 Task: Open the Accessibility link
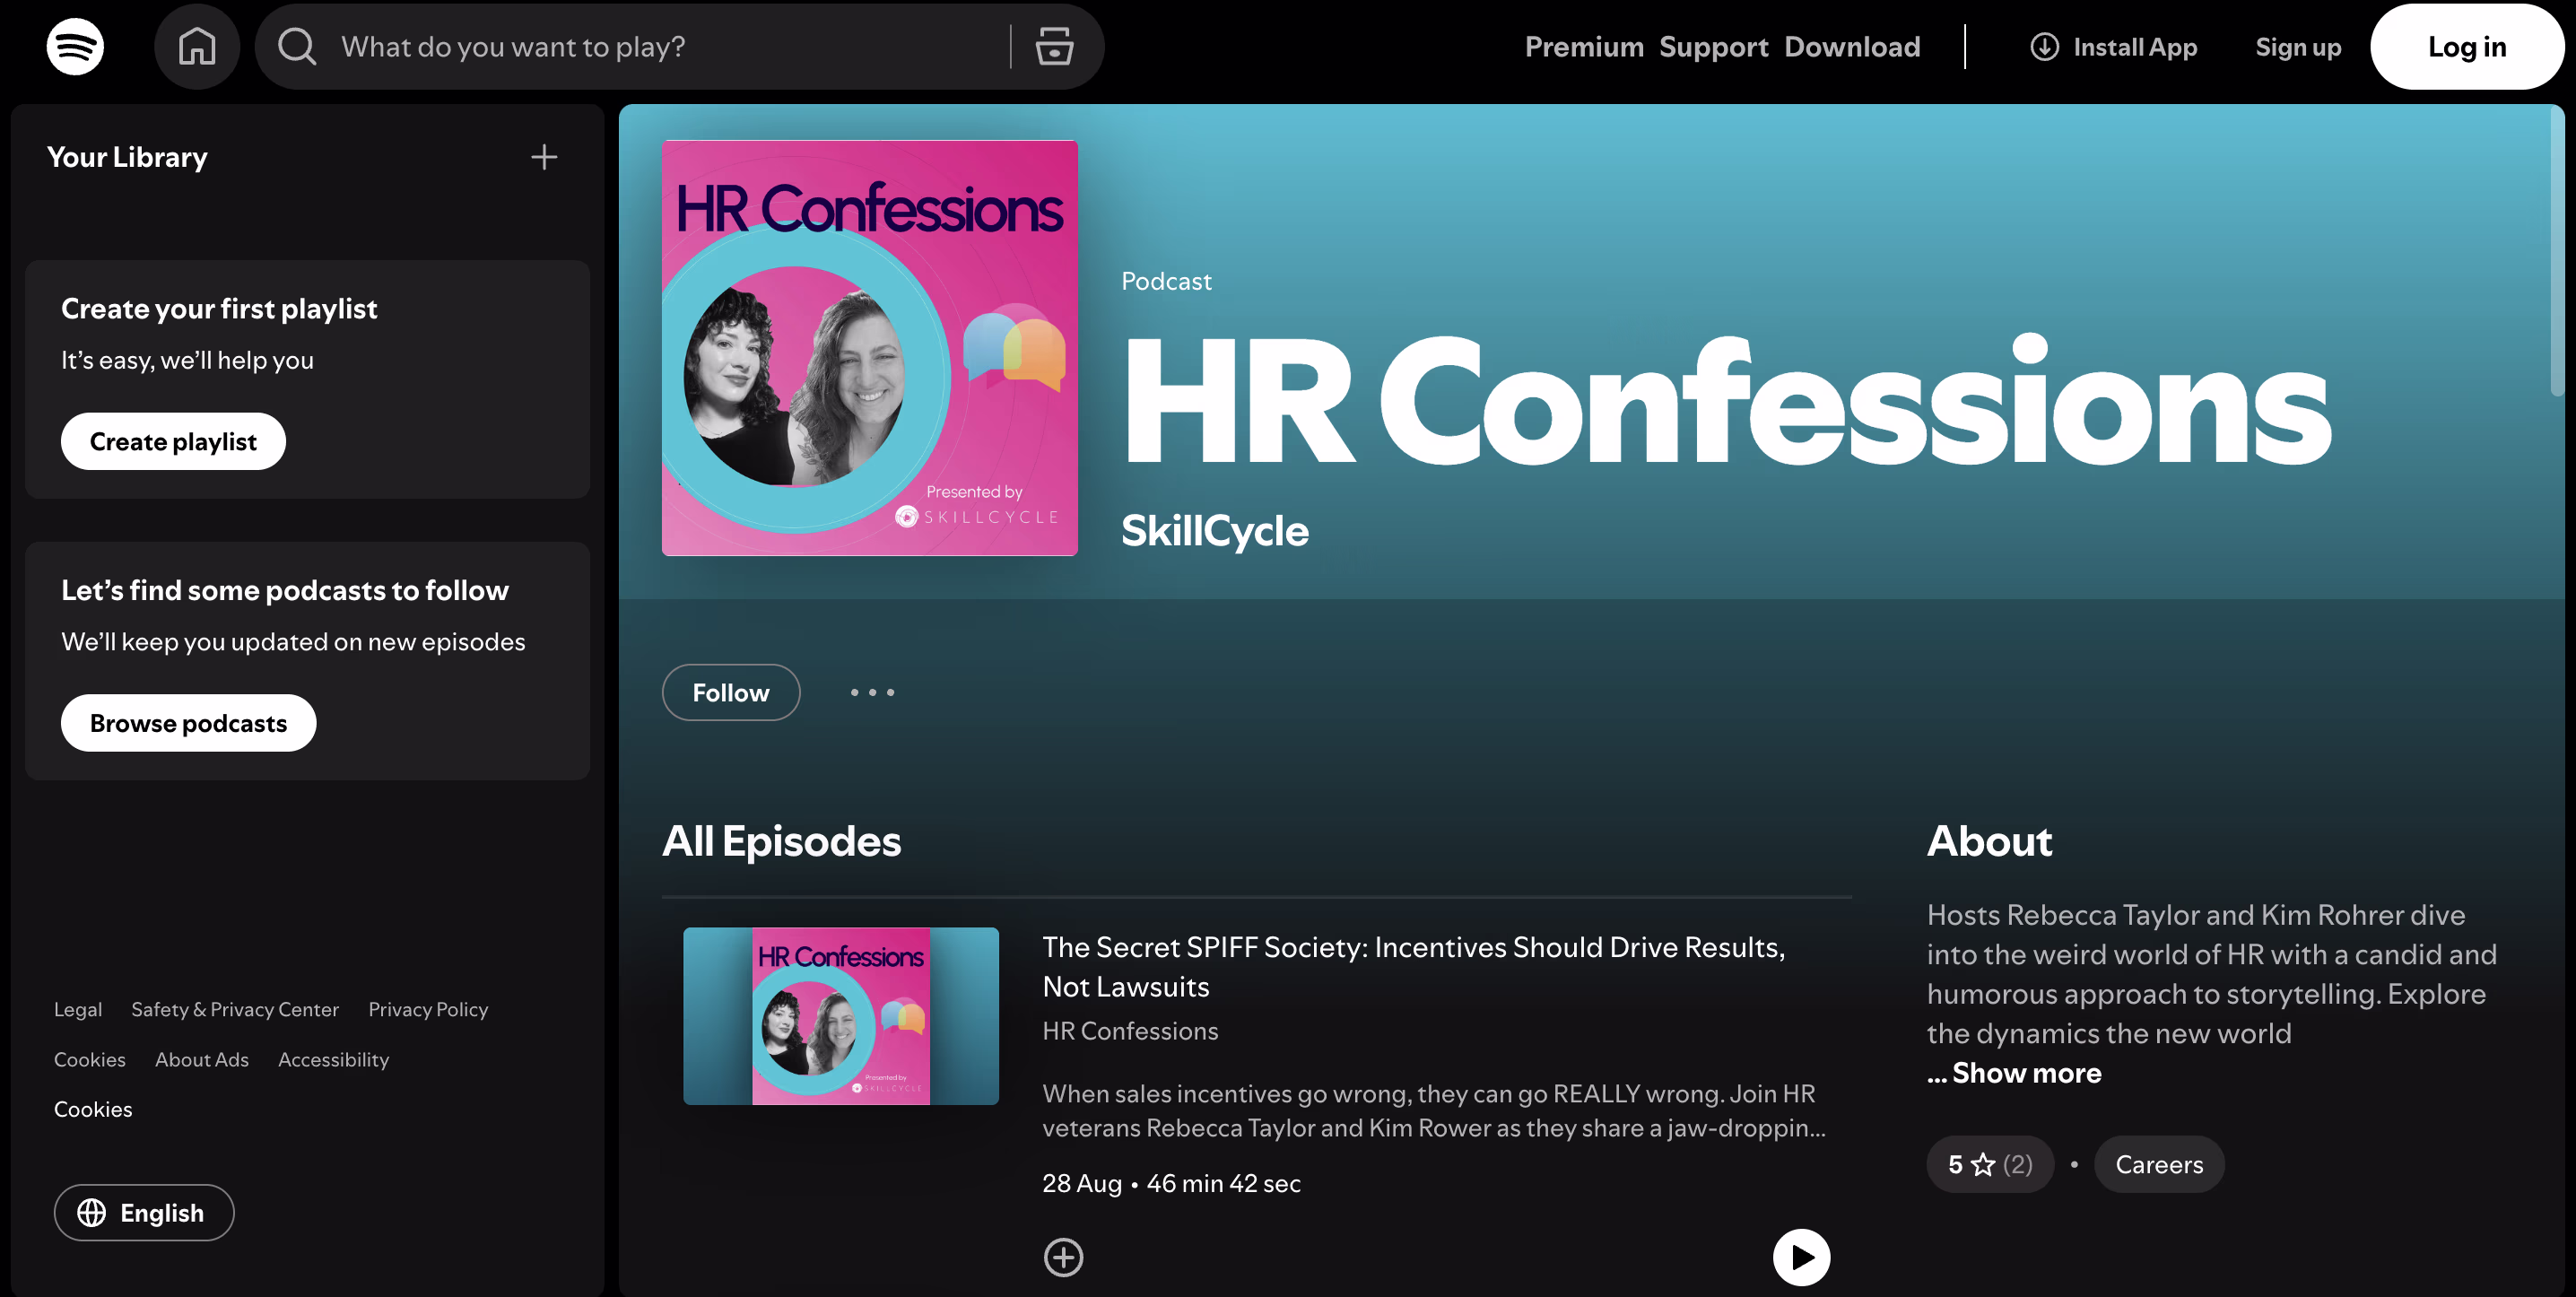click(333, 1059)
